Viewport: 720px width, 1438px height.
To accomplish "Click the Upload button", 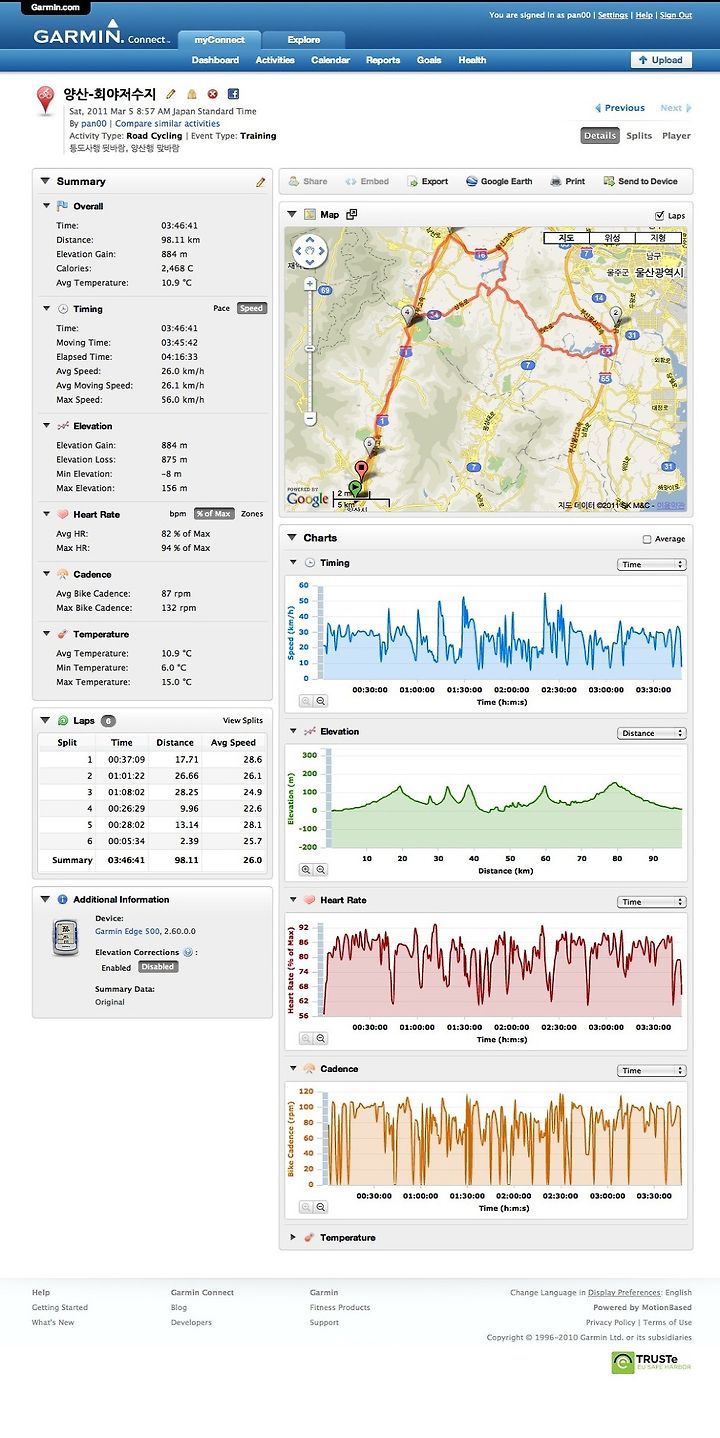I will (x=661, y=60).
